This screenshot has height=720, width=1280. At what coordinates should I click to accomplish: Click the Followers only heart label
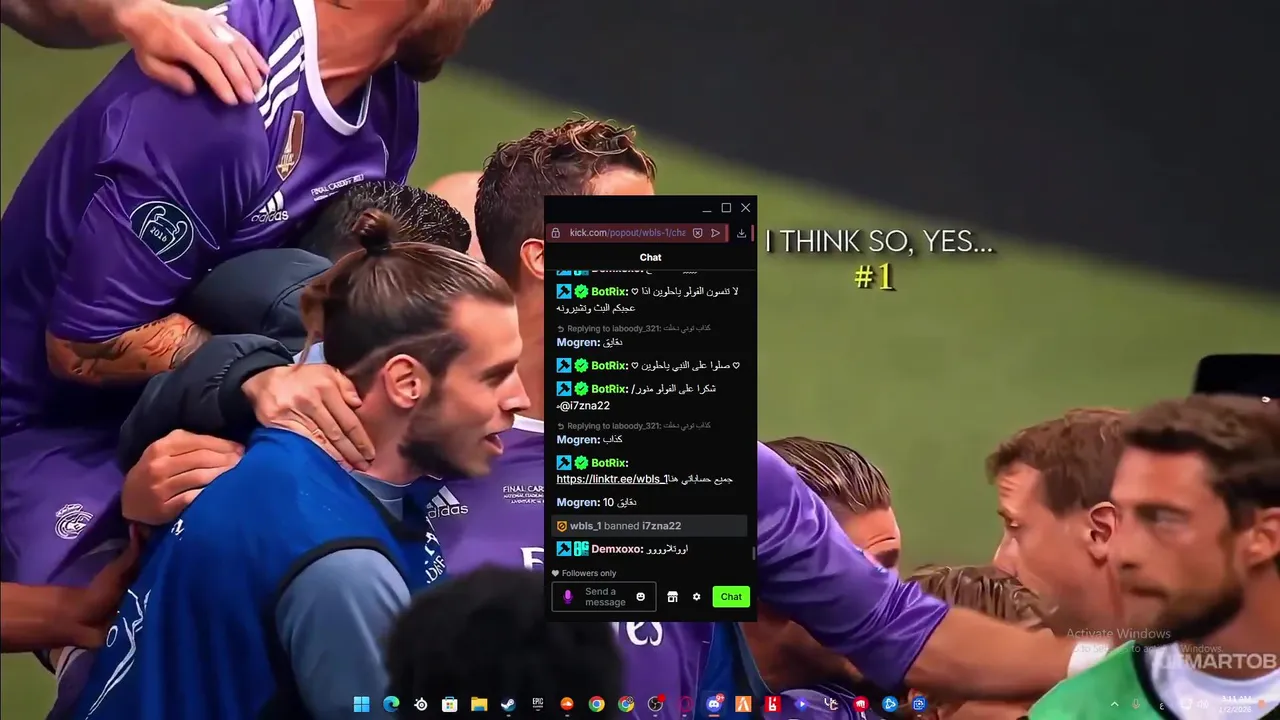pyautogui.click(x=584, y=574)
